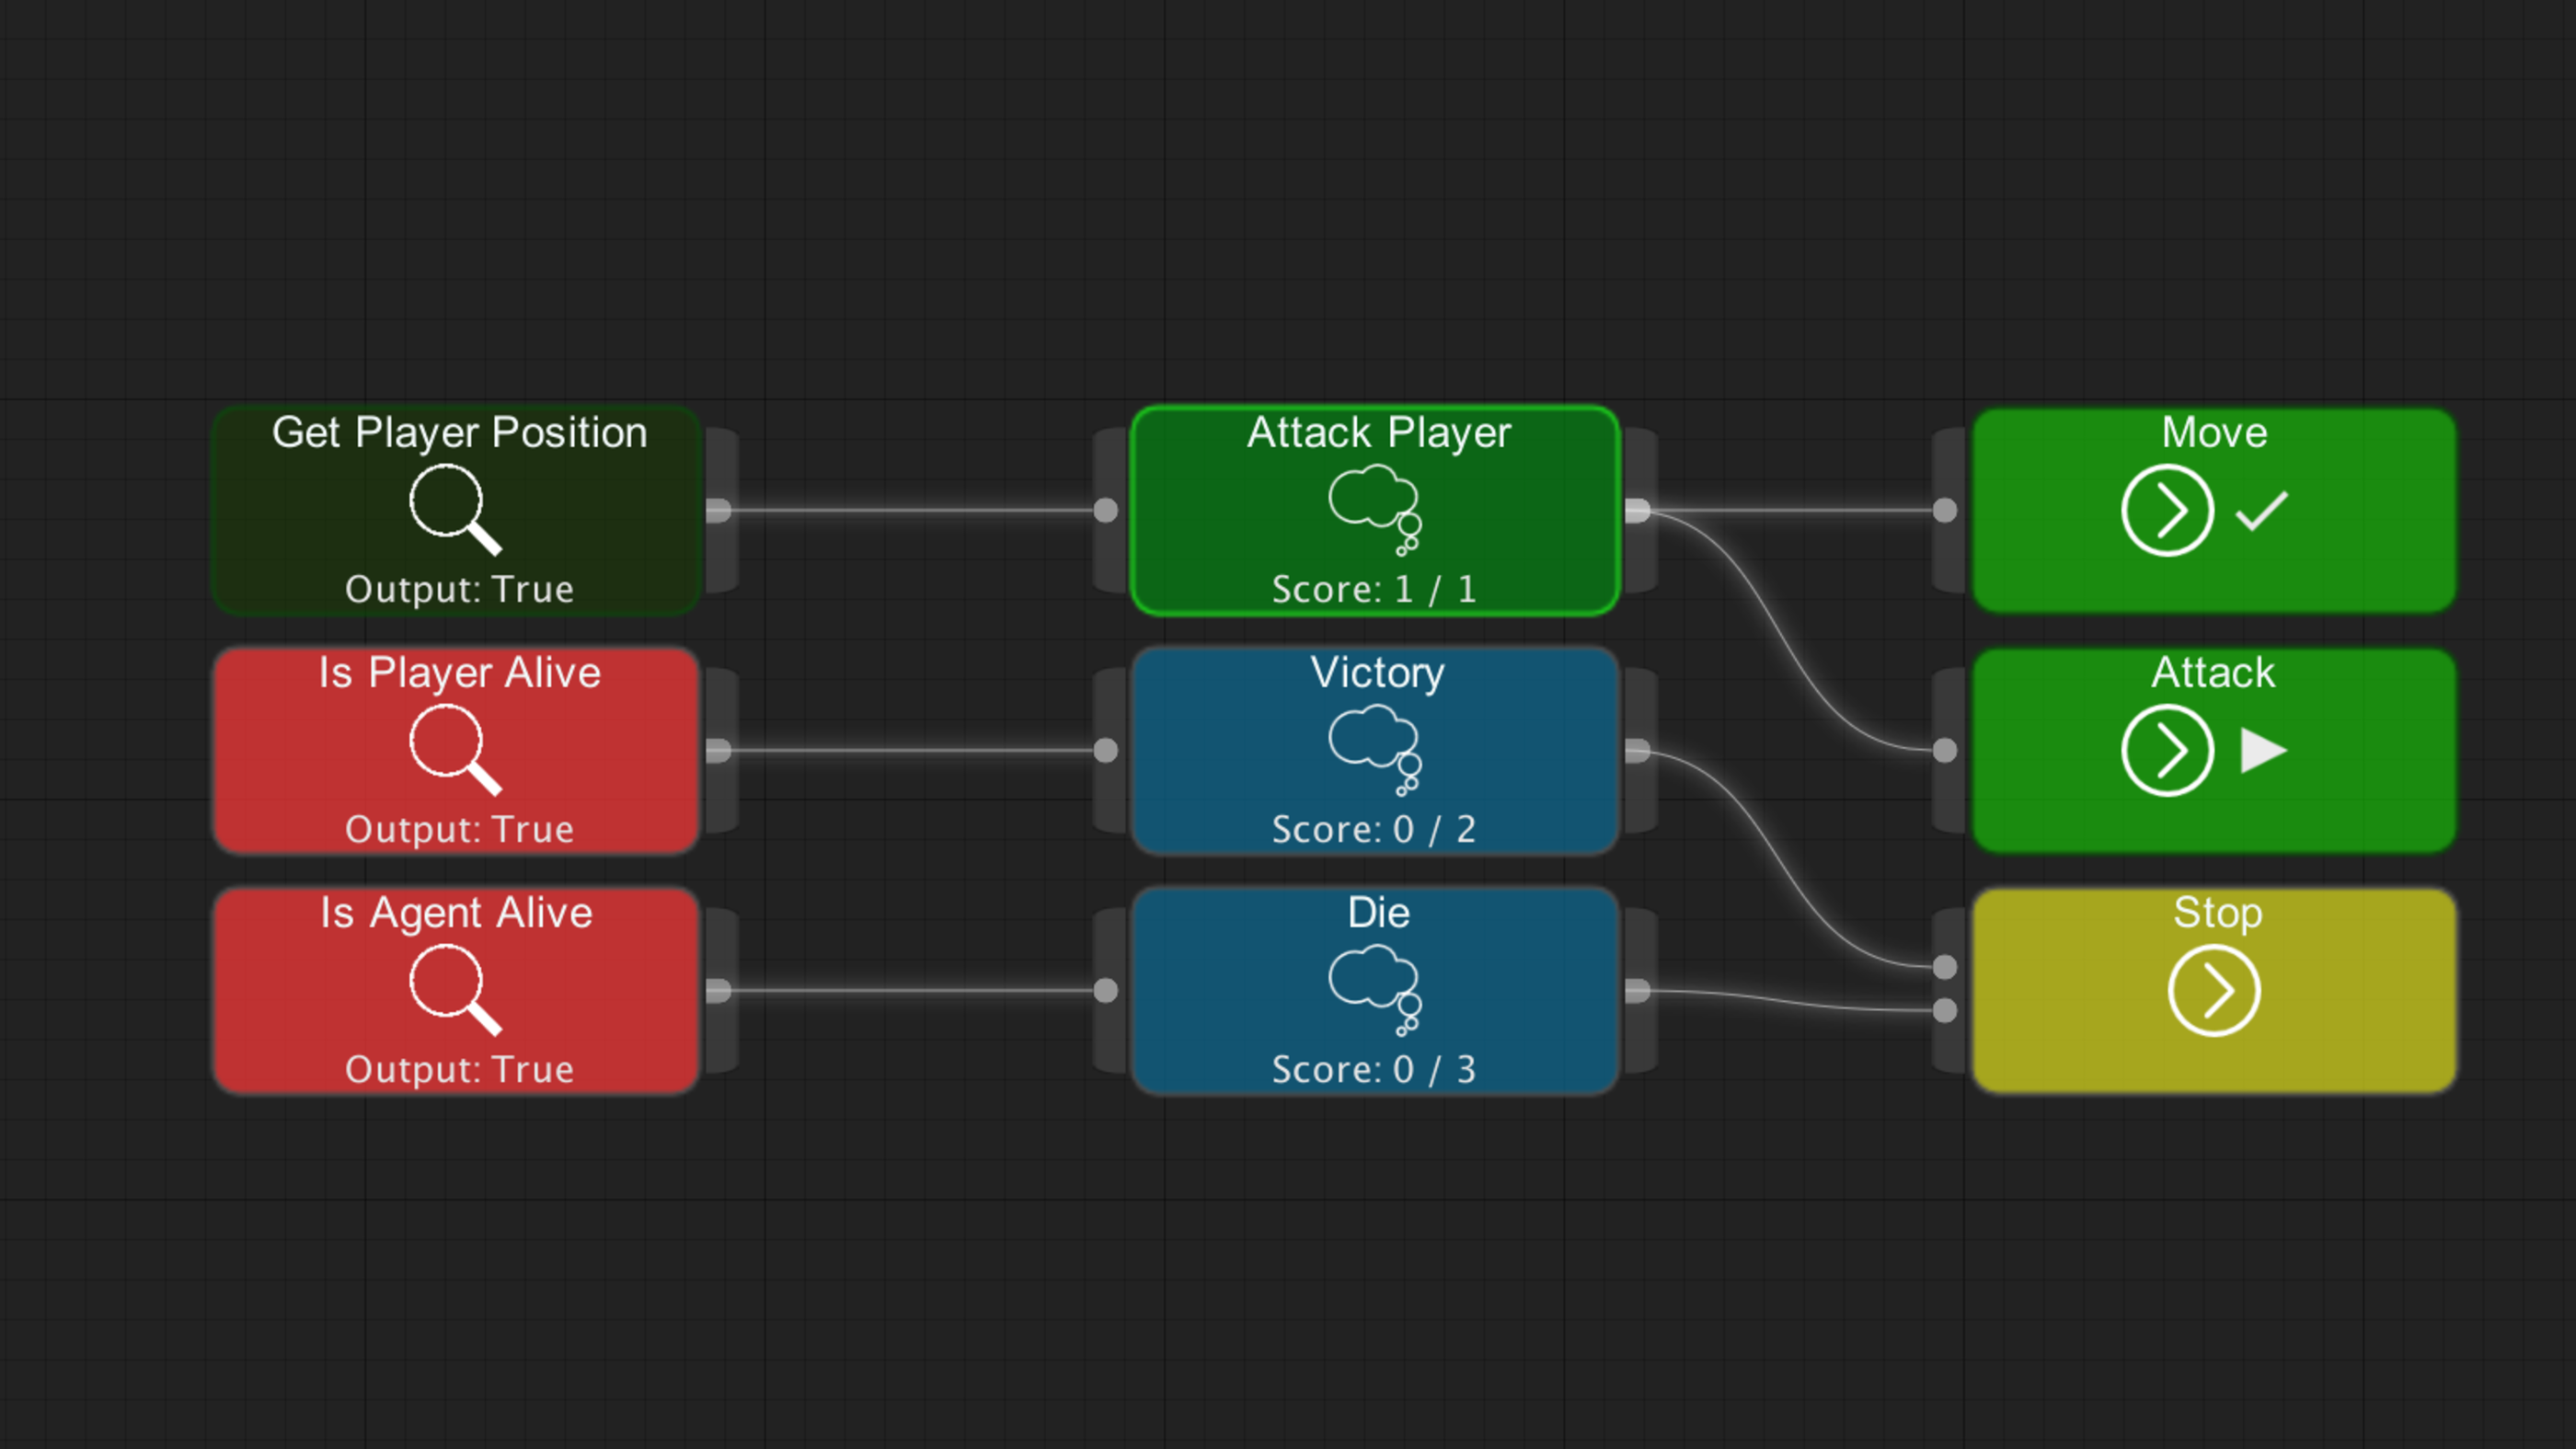Click the magnifier icon in Is Agent Alive
Screen dimensions: 2576x1449
tap(454, 988)
